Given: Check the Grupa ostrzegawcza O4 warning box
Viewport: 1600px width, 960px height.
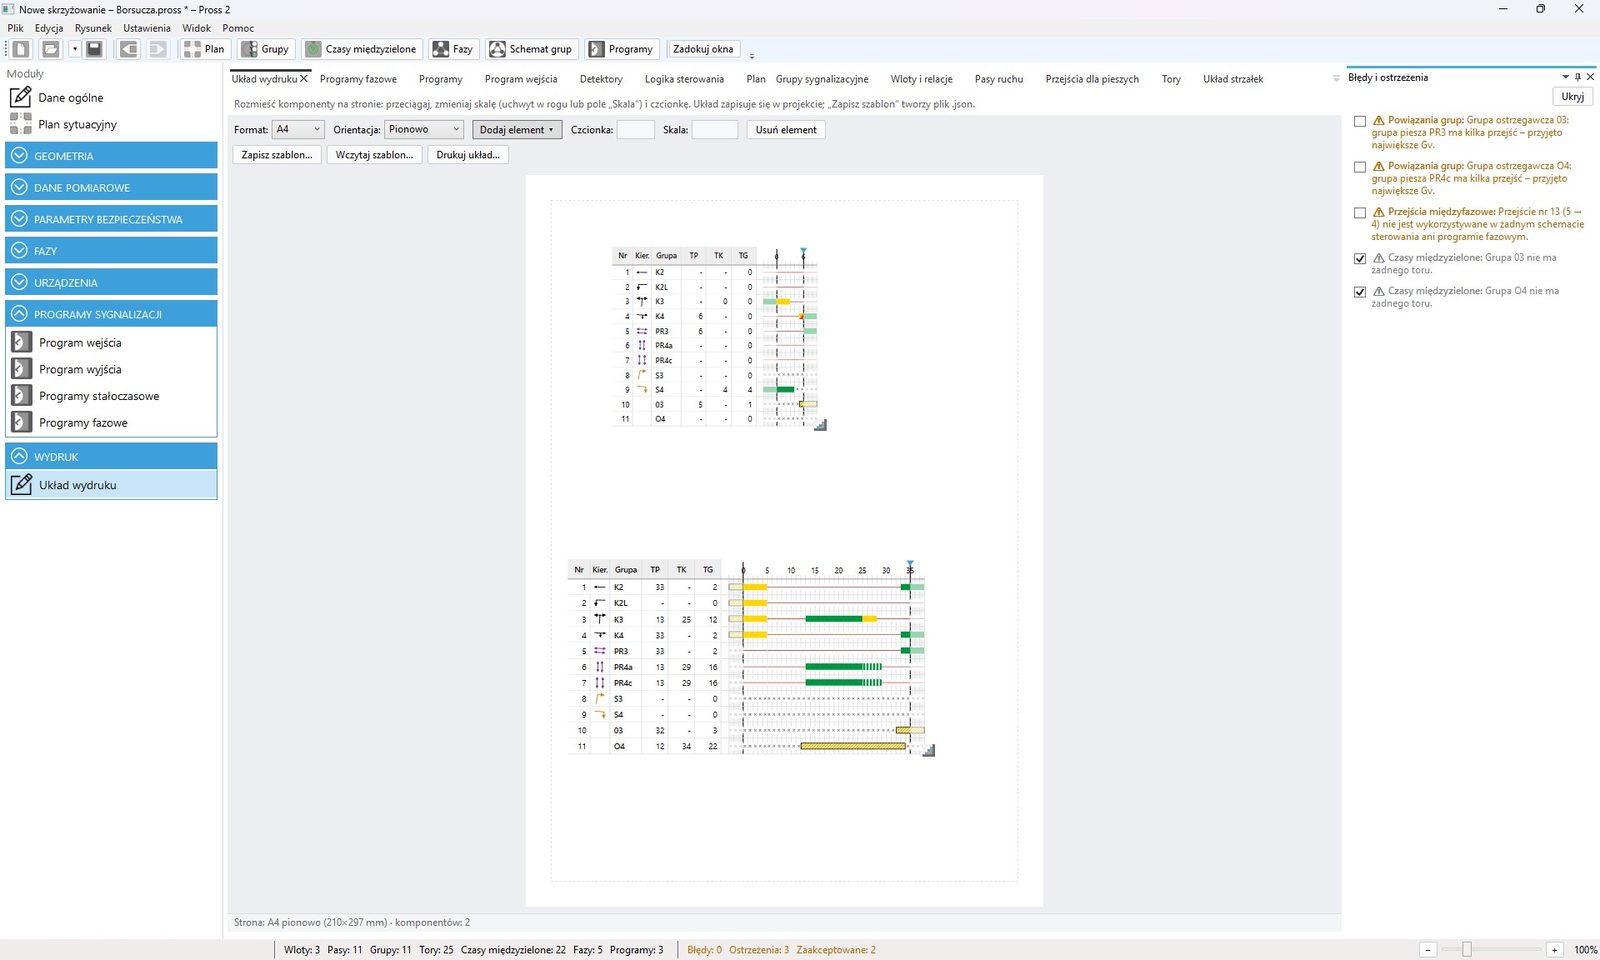Looking at the screenshot, I should click(x=1360, y=167).
